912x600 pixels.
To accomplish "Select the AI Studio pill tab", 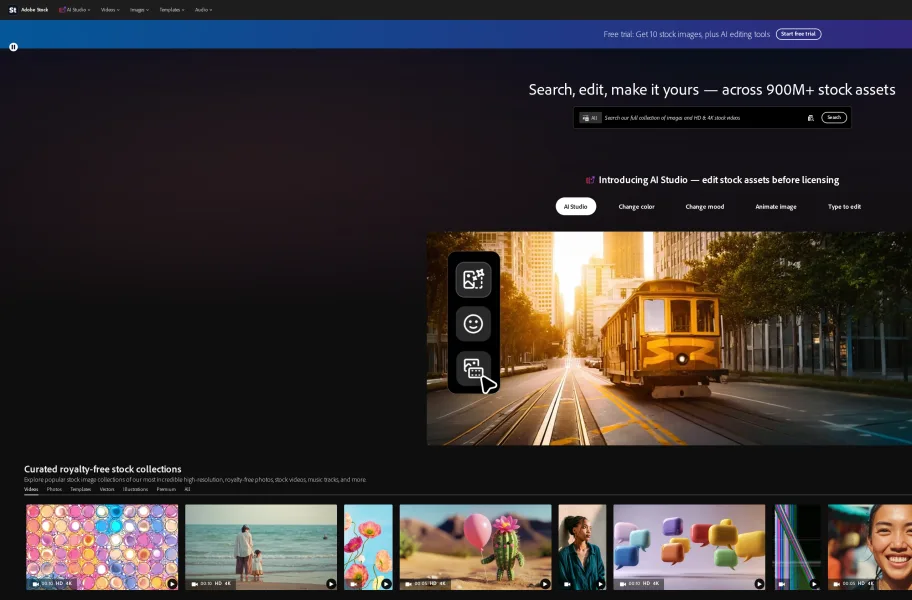I will [x=575, y=206].
